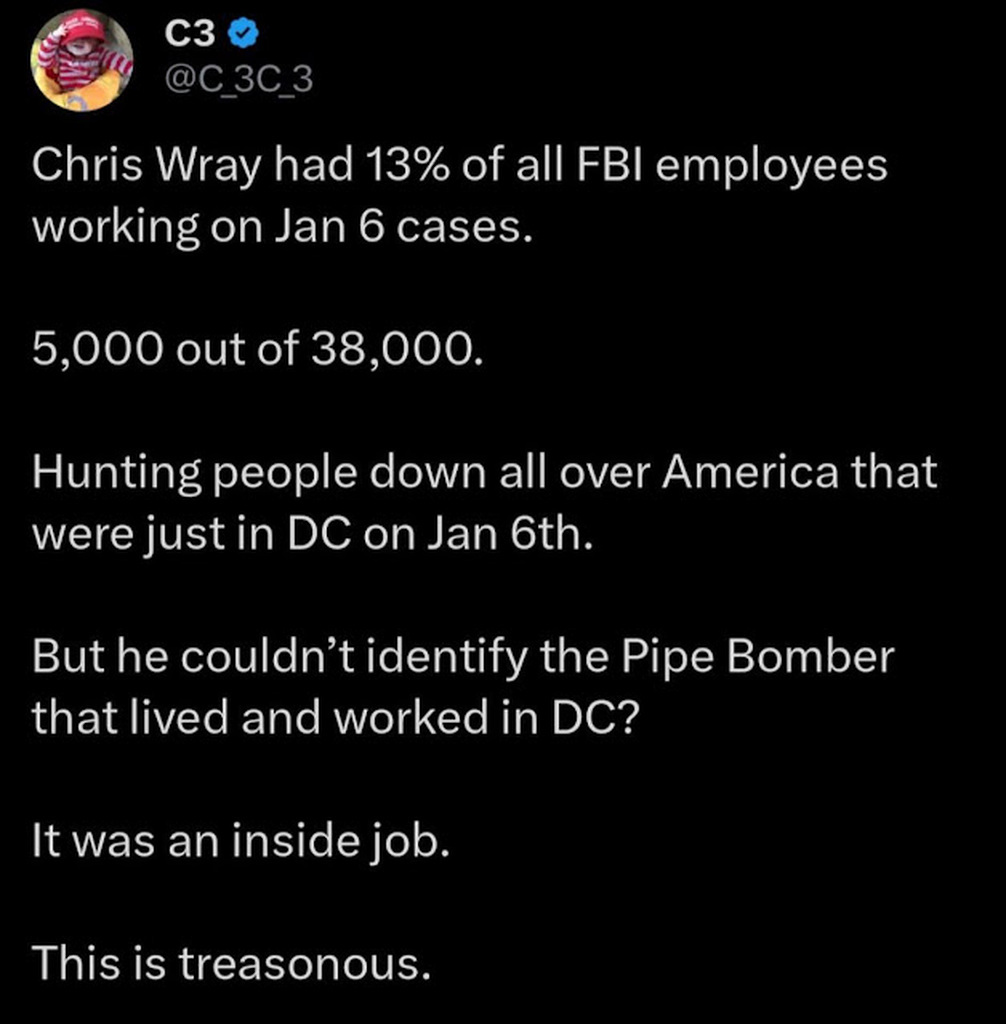Viewport: 1006px width, 1024px height.
Task: Click the text "But he couldn't identify"
Action: coord(285,656)
